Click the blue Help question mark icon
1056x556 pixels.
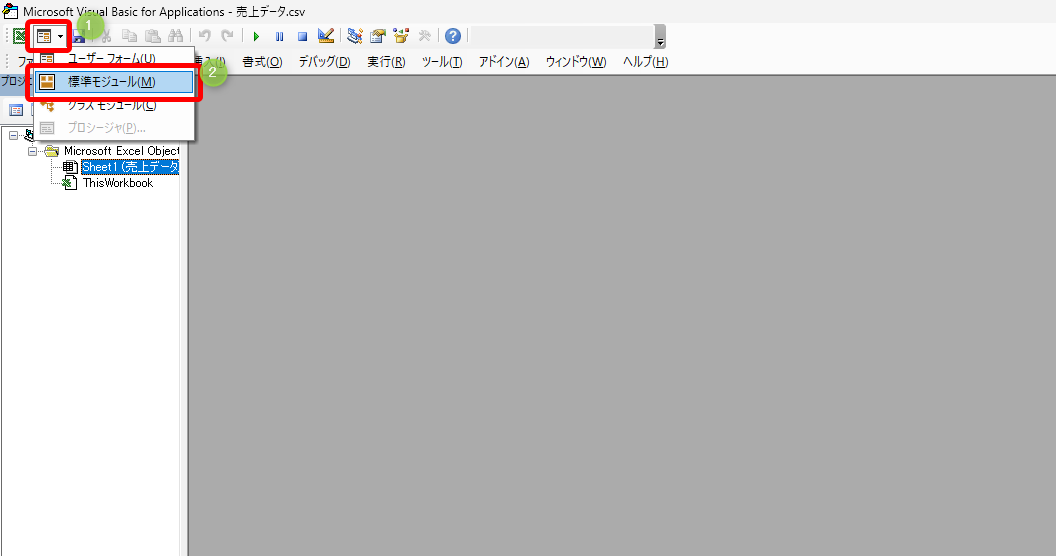(453, 36)
